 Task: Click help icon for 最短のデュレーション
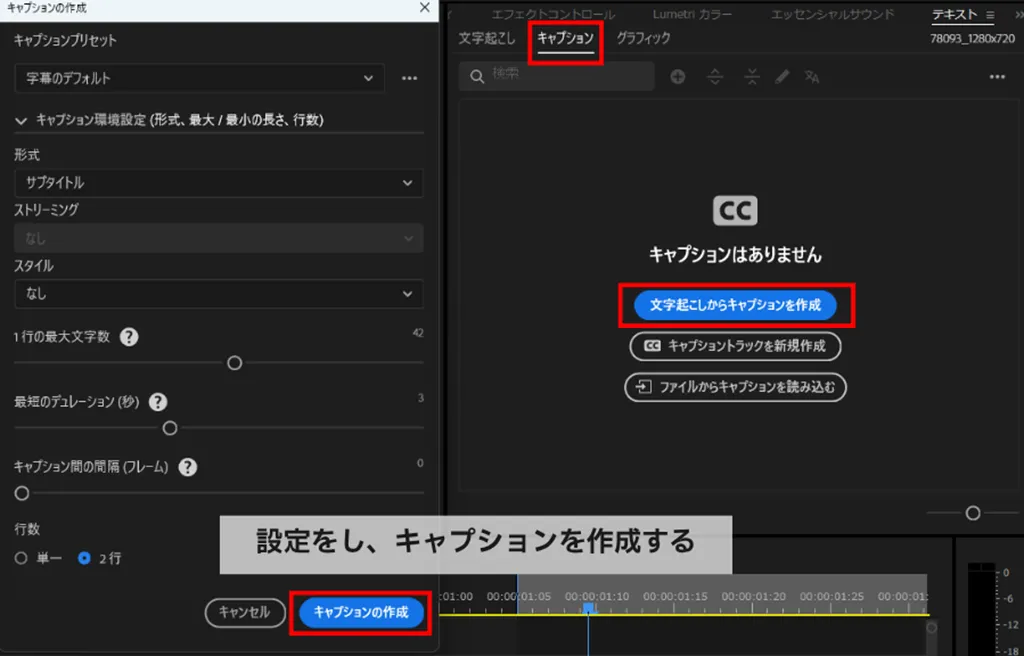coord(158,402)
